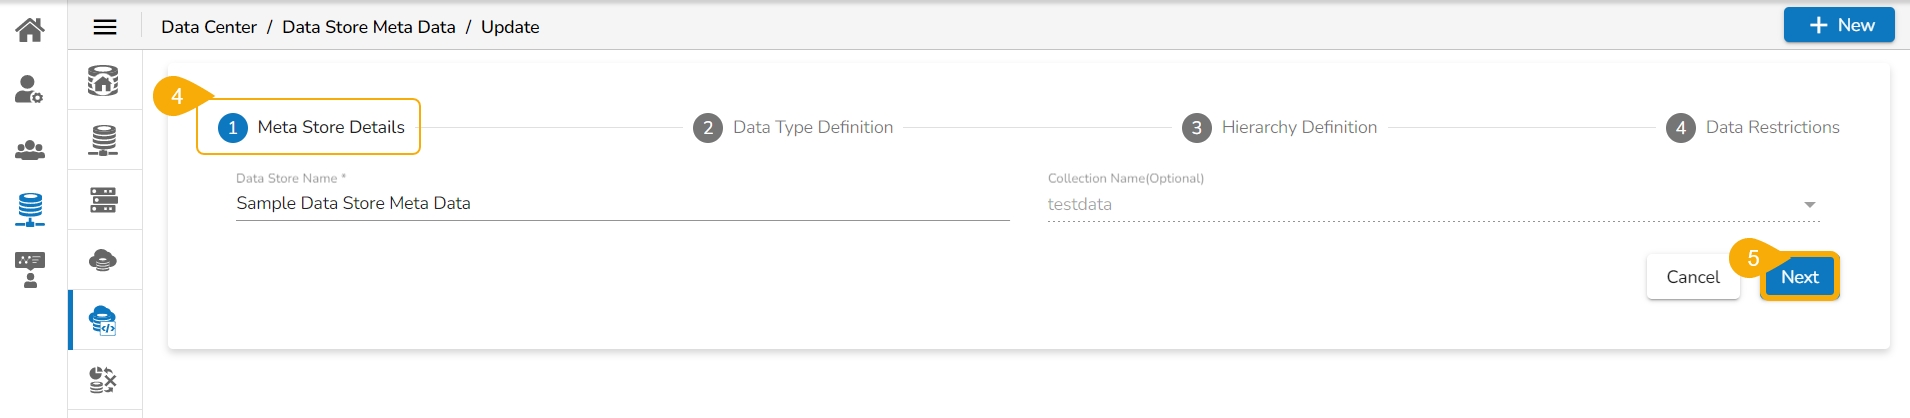
Task: Open the presenter dashboard icon
Action: pos(30,270)
